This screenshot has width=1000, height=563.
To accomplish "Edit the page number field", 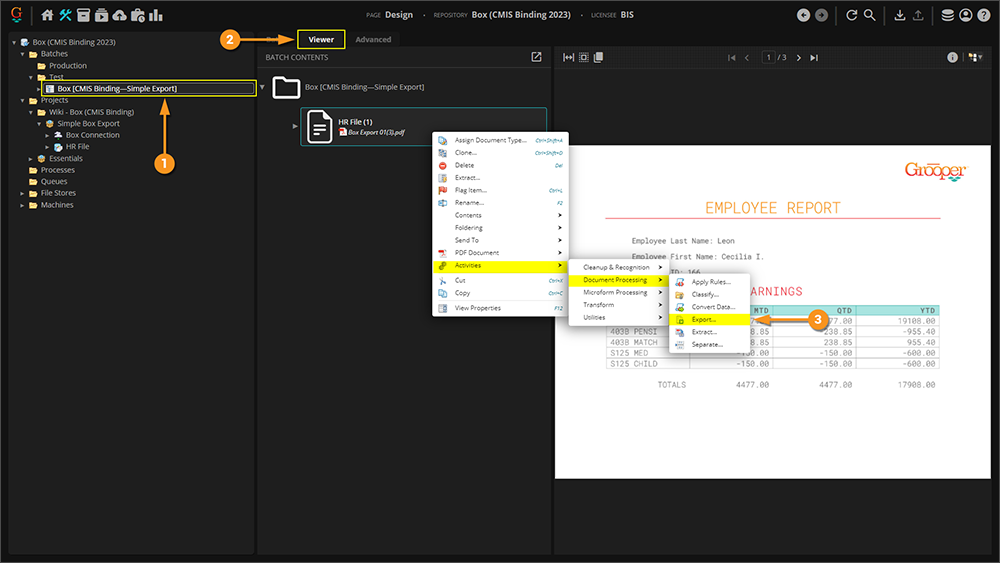I will click(x=768, y=57).
